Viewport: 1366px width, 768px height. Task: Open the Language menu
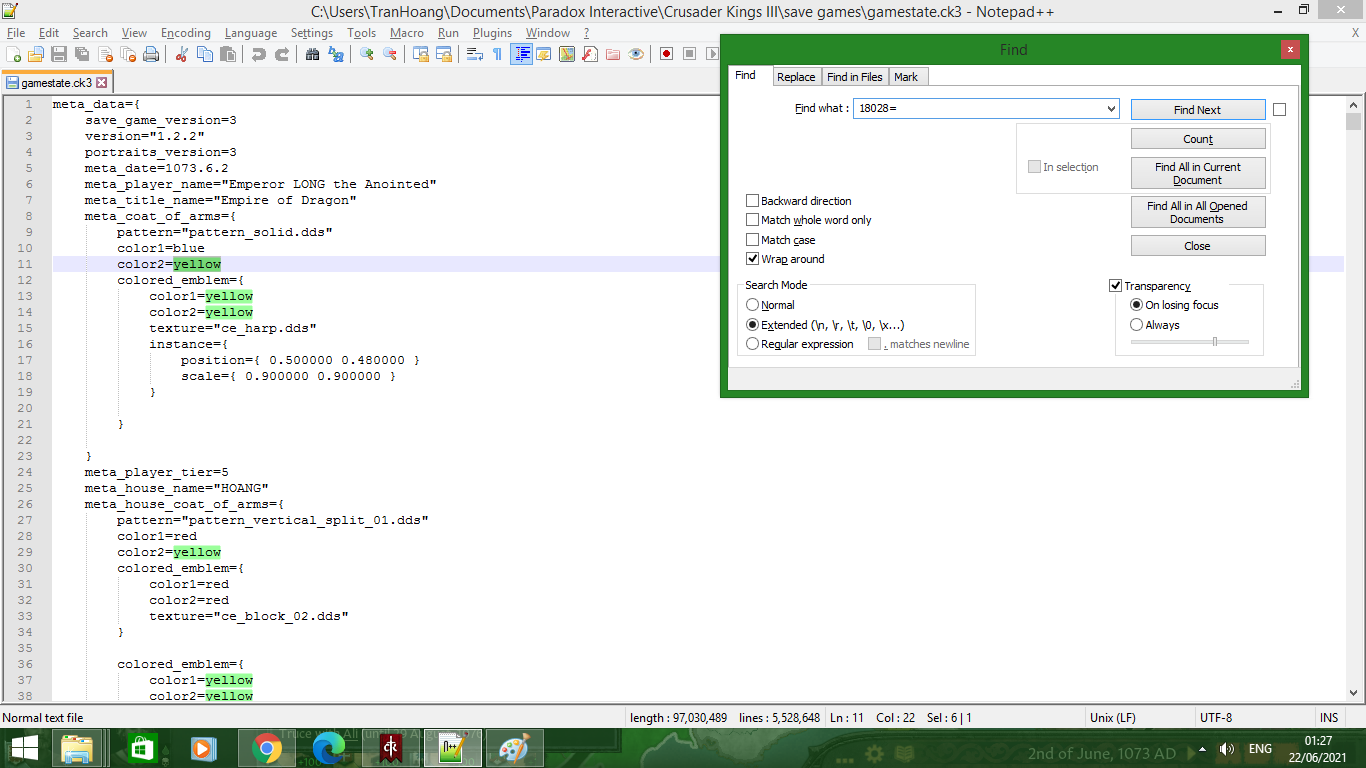pos(251,33)
